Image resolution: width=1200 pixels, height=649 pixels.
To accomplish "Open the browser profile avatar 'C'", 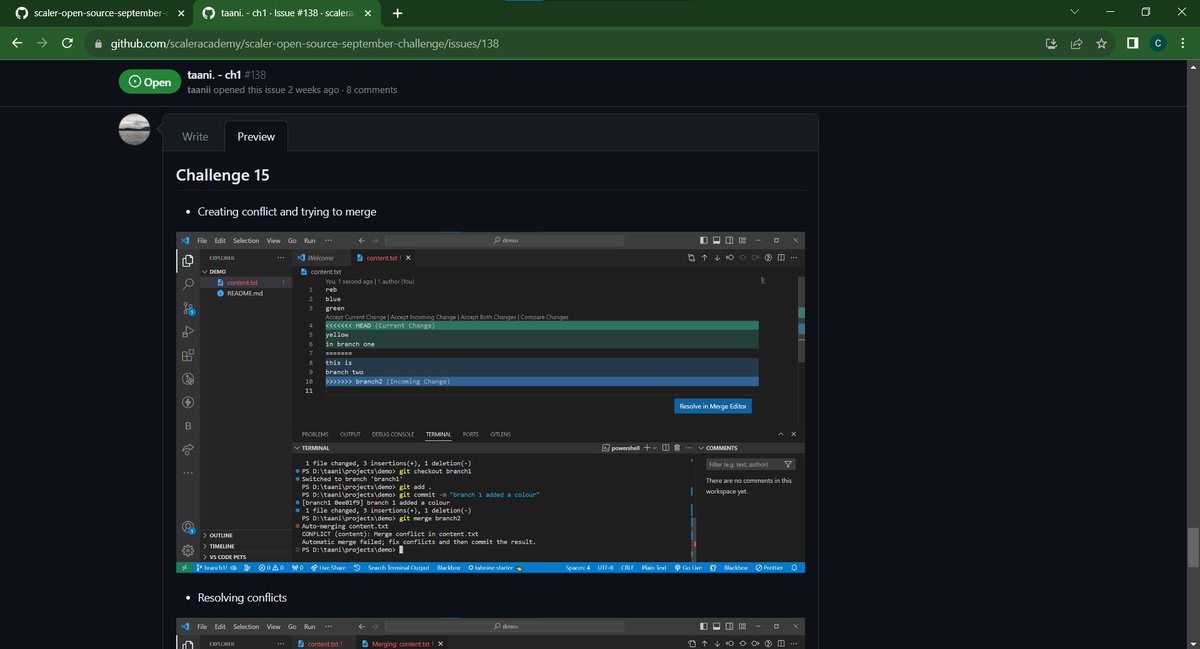I will [1157, 44].
